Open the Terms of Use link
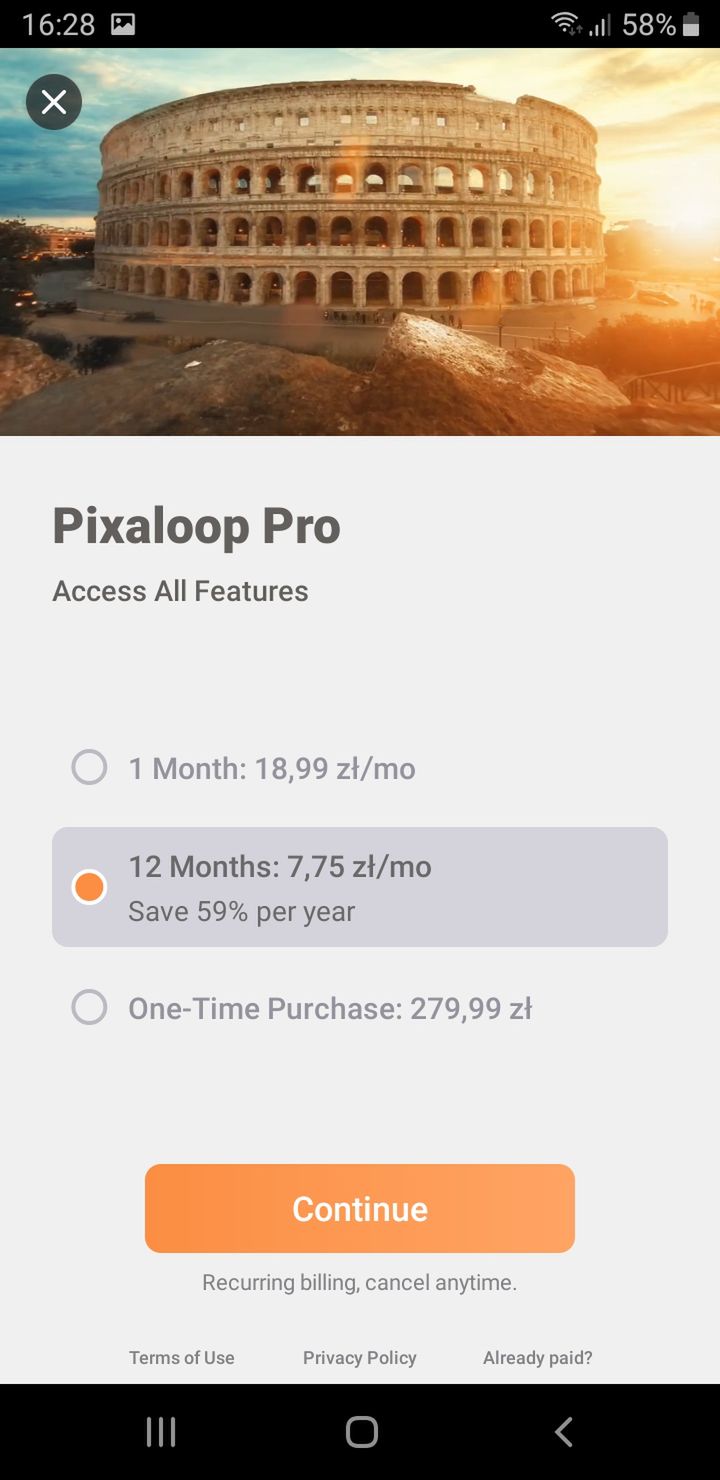 click(x=181, y=1357)
